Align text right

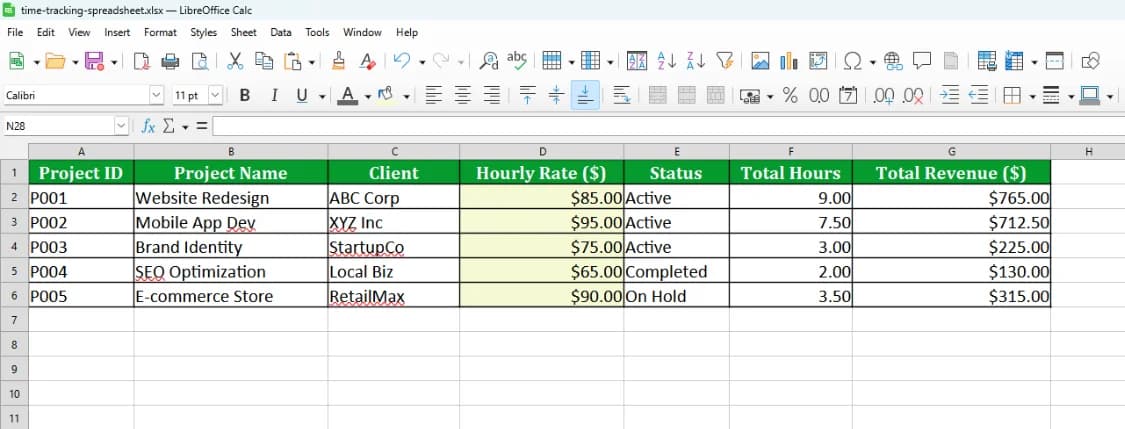click(491, 95)
